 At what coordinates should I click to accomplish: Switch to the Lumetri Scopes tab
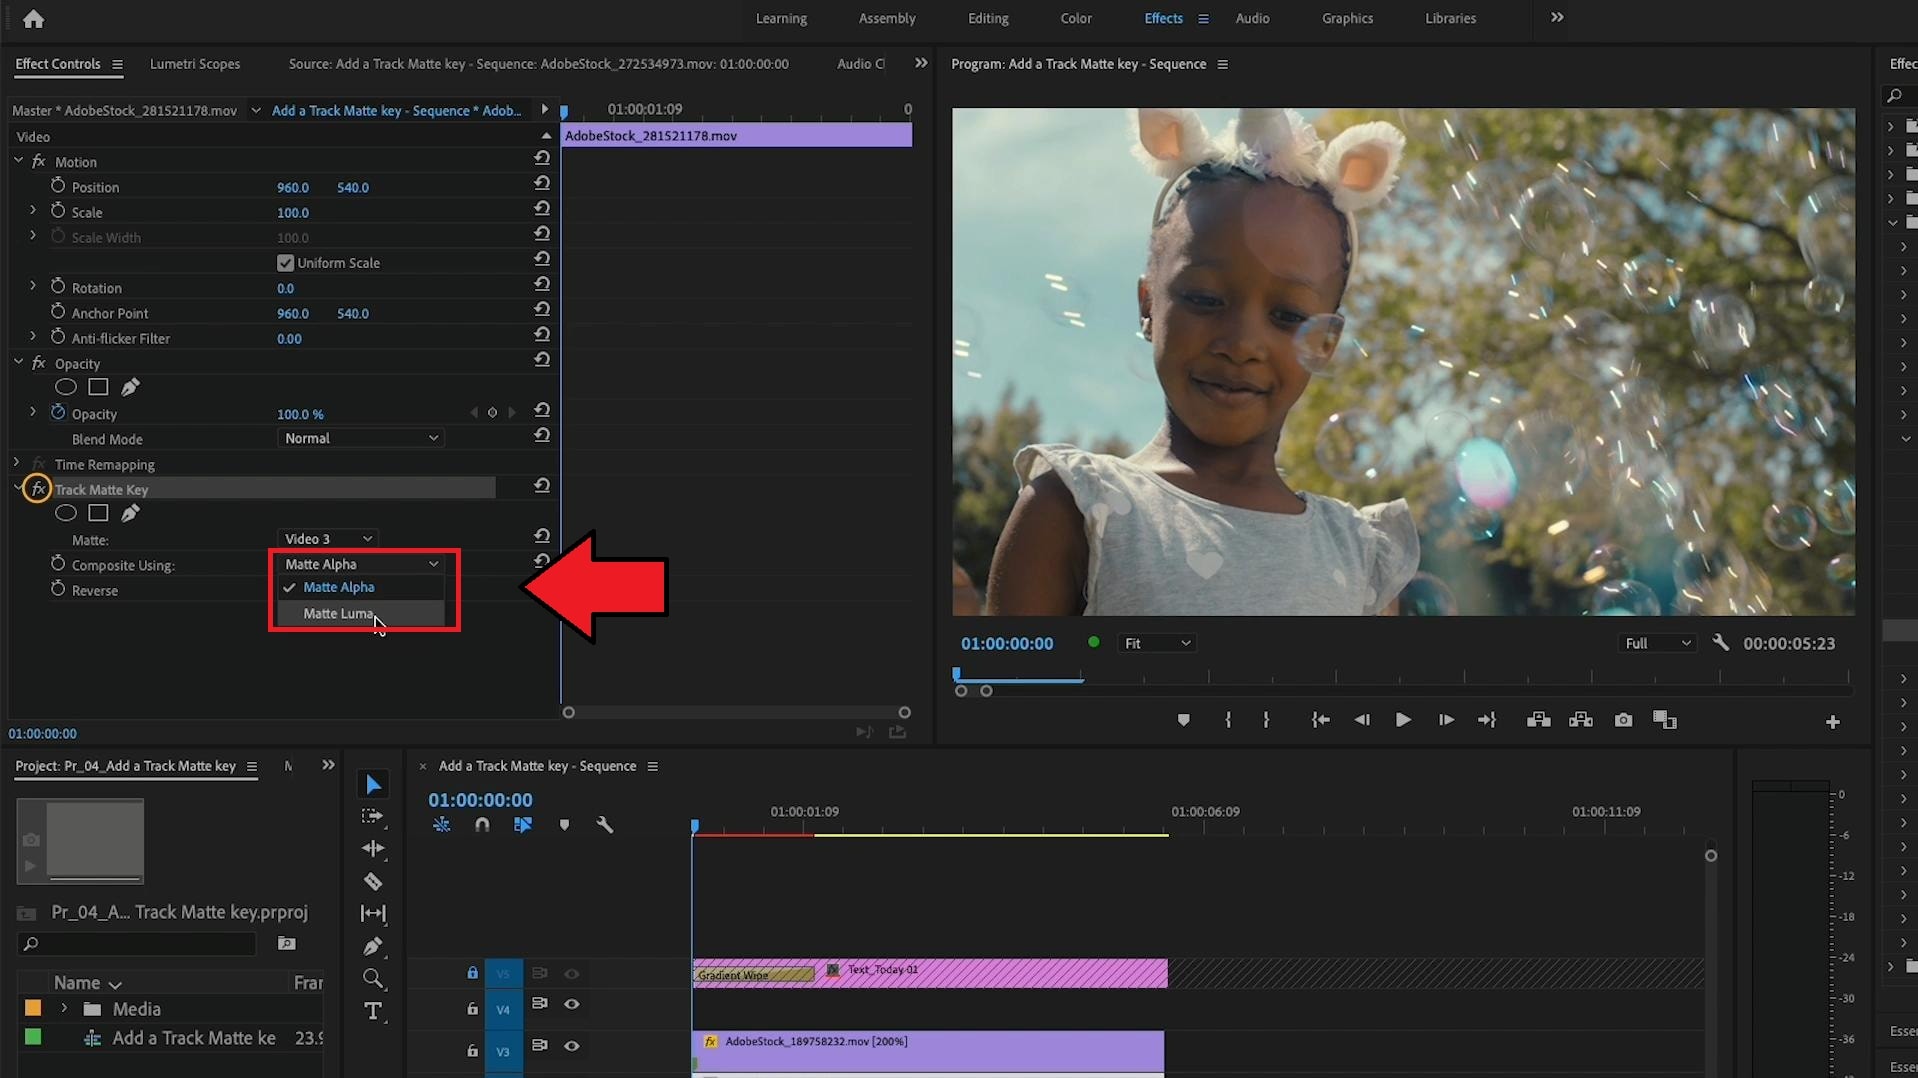pyautogui.click(x=195, y=64)
